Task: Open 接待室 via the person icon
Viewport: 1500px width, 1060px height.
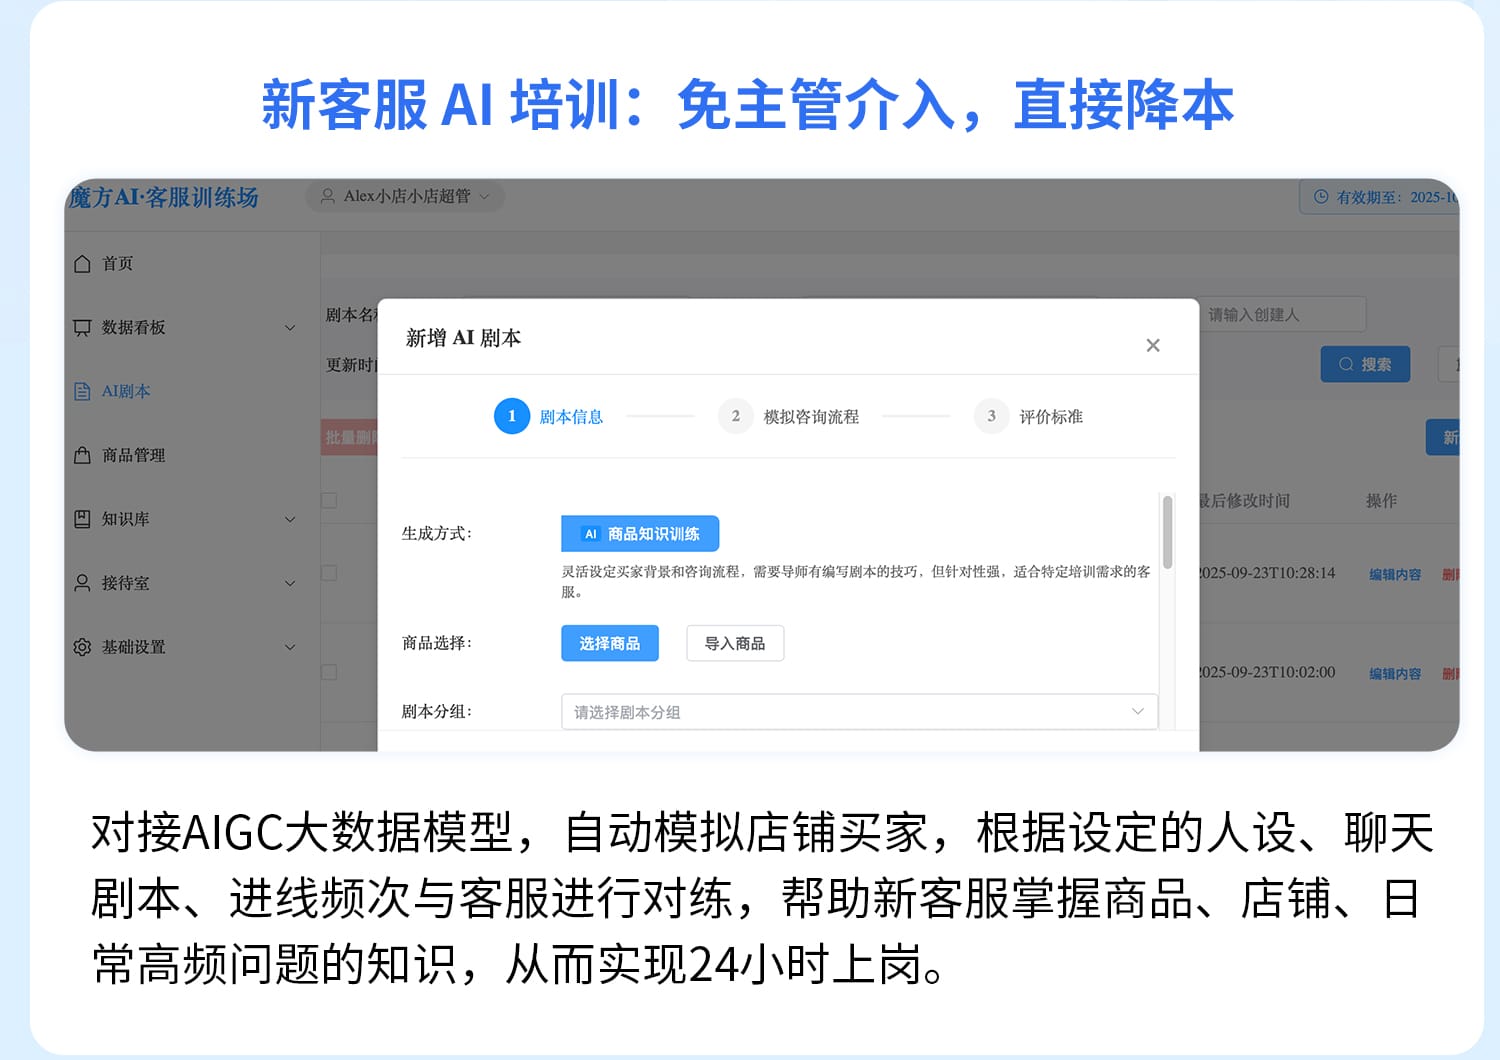Action: pos(82,583)
